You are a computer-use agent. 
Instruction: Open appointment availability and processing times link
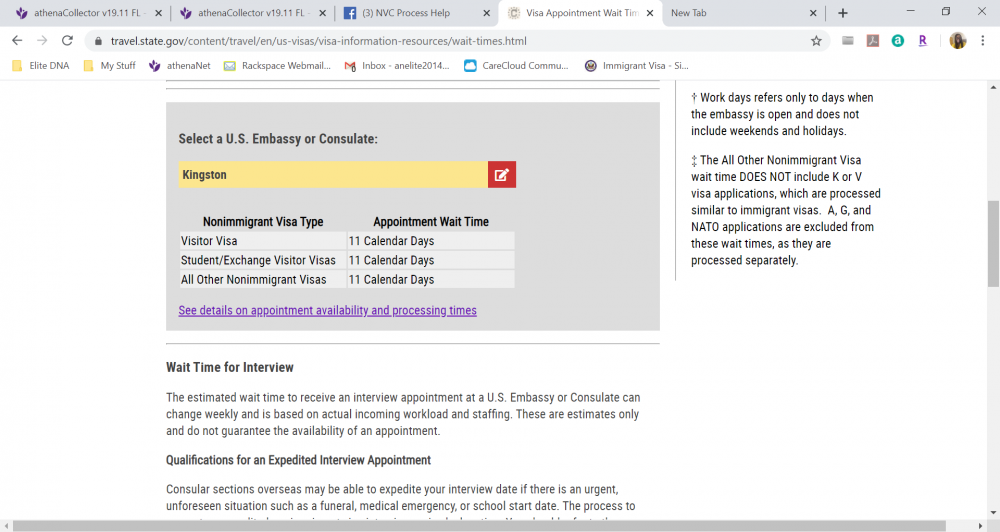(327, 311)
